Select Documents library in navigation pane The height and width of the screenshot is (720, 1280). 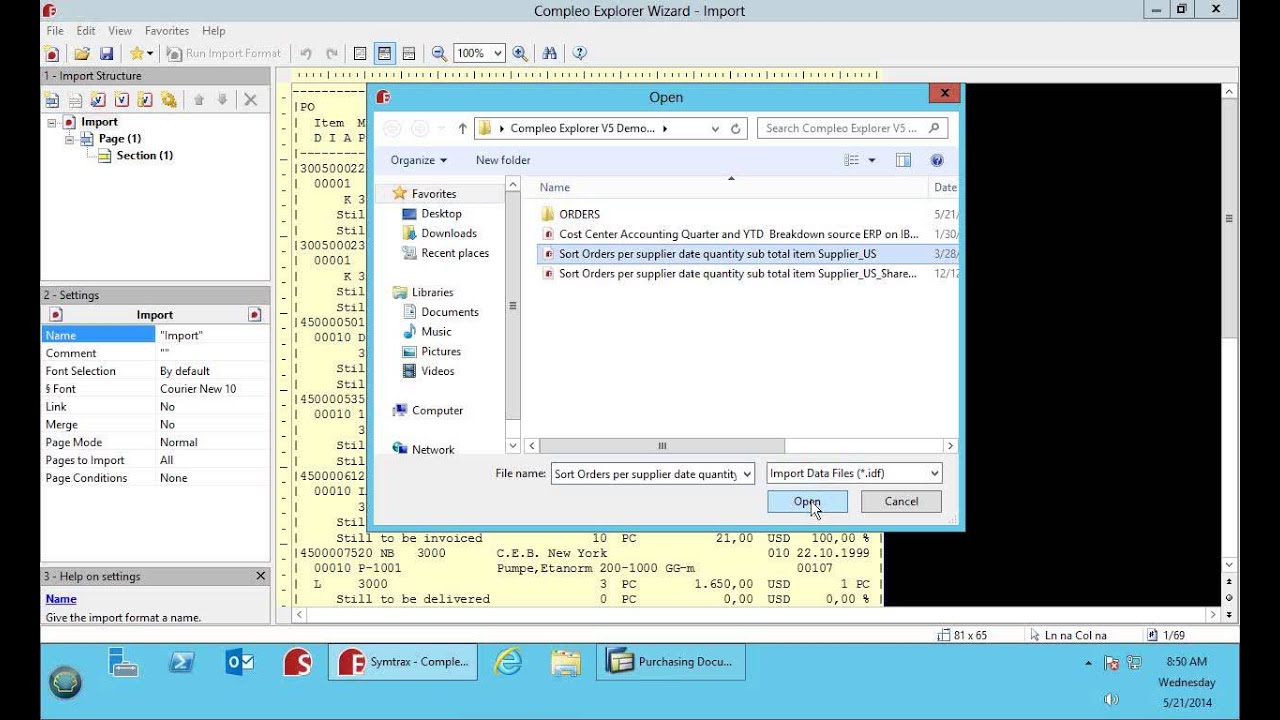[450, 312]
